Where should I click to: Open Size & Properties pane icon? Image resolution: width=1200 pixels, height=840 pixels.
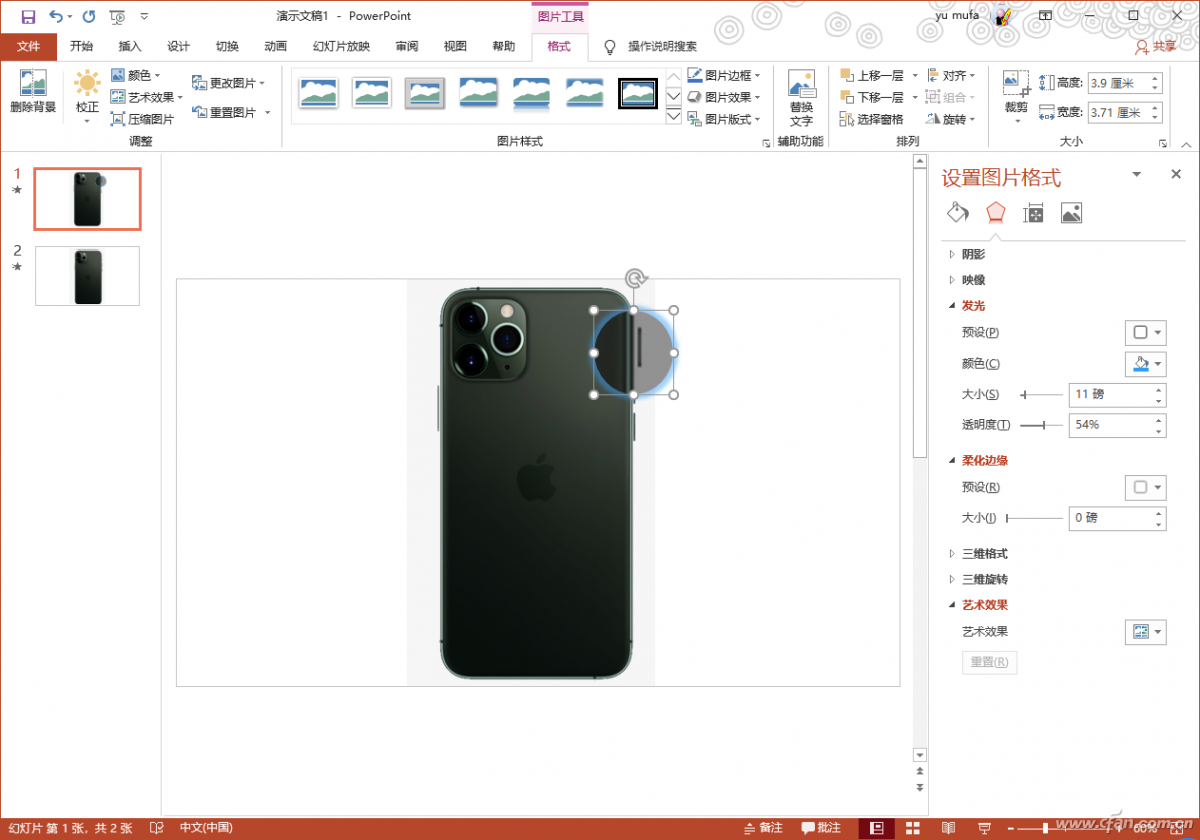(x=1034, y=213)
